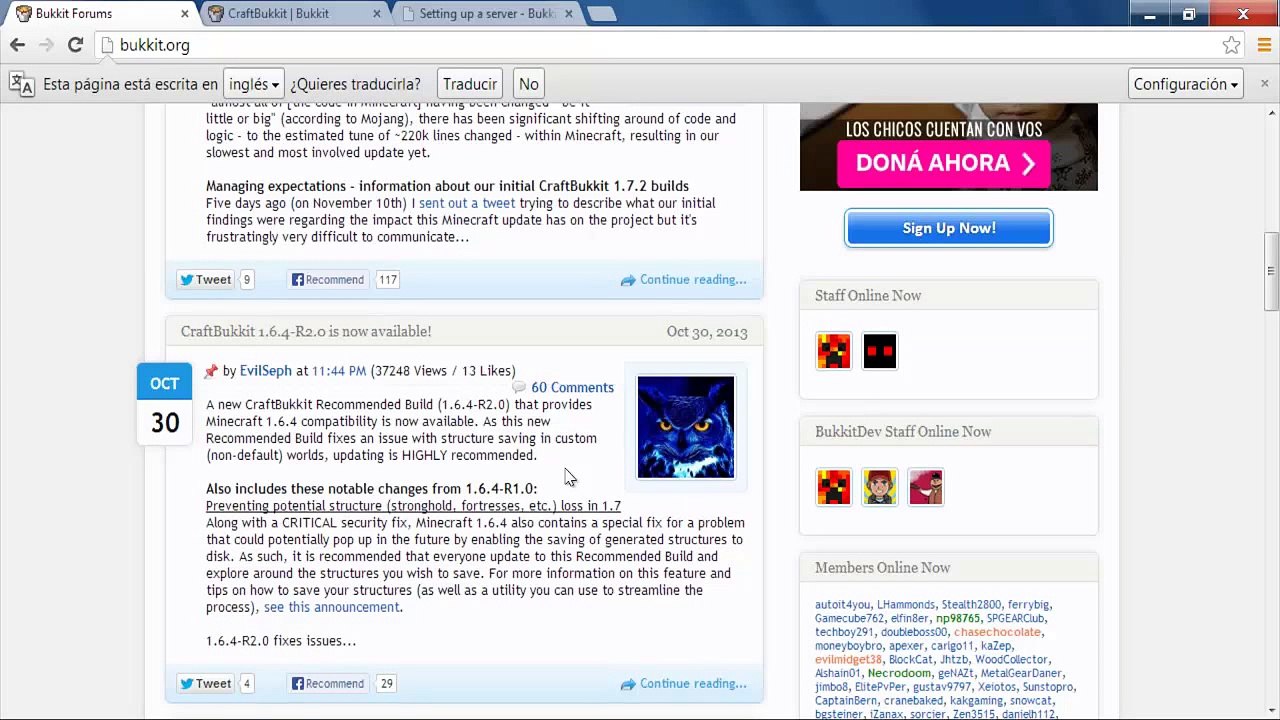The image size is (1280, 720).
Task: Click the 11:44 PM timestamp link
Action: click(x=339, y=371)
